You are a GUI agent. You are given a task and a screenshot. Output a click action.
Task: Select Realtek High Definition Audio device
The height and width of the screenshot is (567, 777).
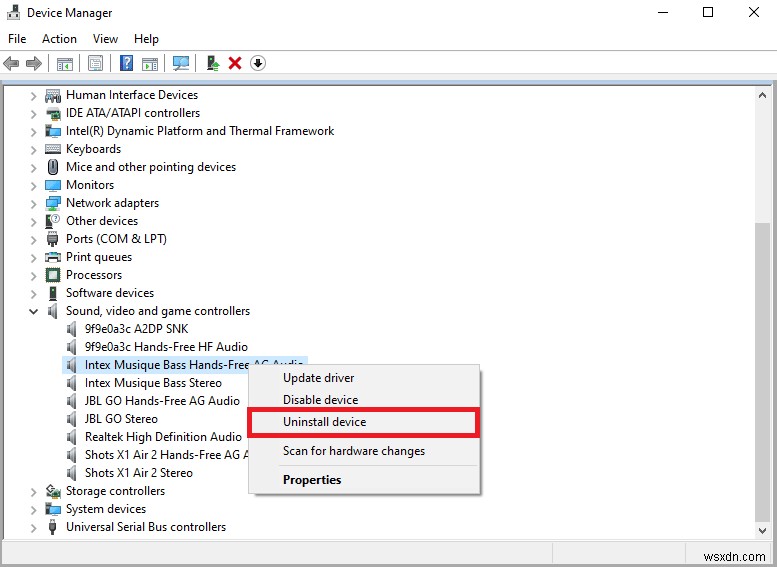pos(163,437)
